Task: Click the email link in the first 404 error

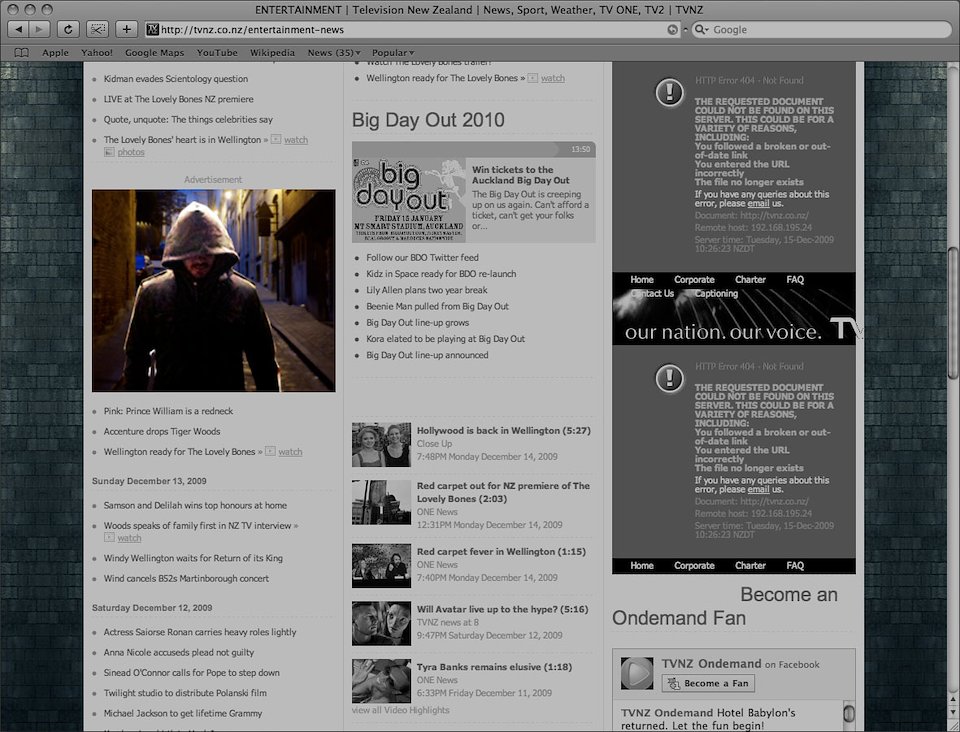Action: (758, 203)
